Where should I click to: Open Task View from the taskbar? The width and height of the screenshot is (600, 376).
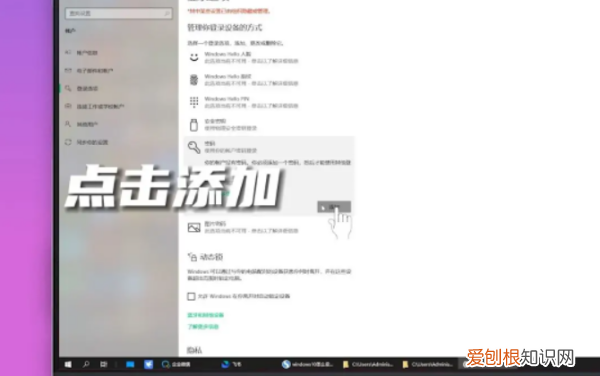[104, 365]
